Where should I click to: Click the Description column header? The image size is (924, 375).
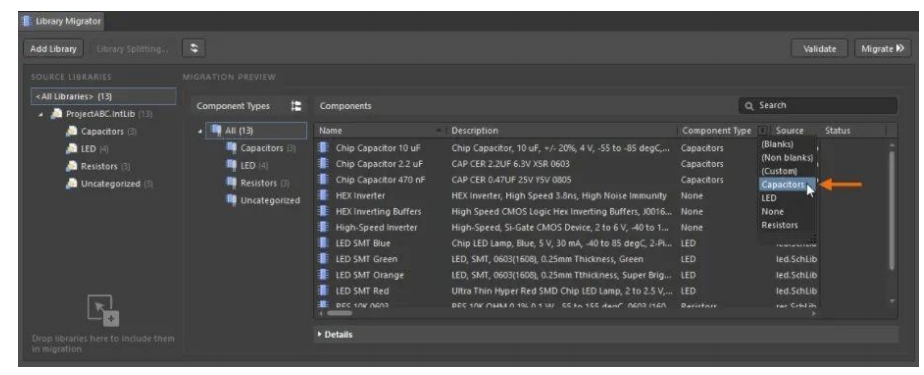(560, 131)
